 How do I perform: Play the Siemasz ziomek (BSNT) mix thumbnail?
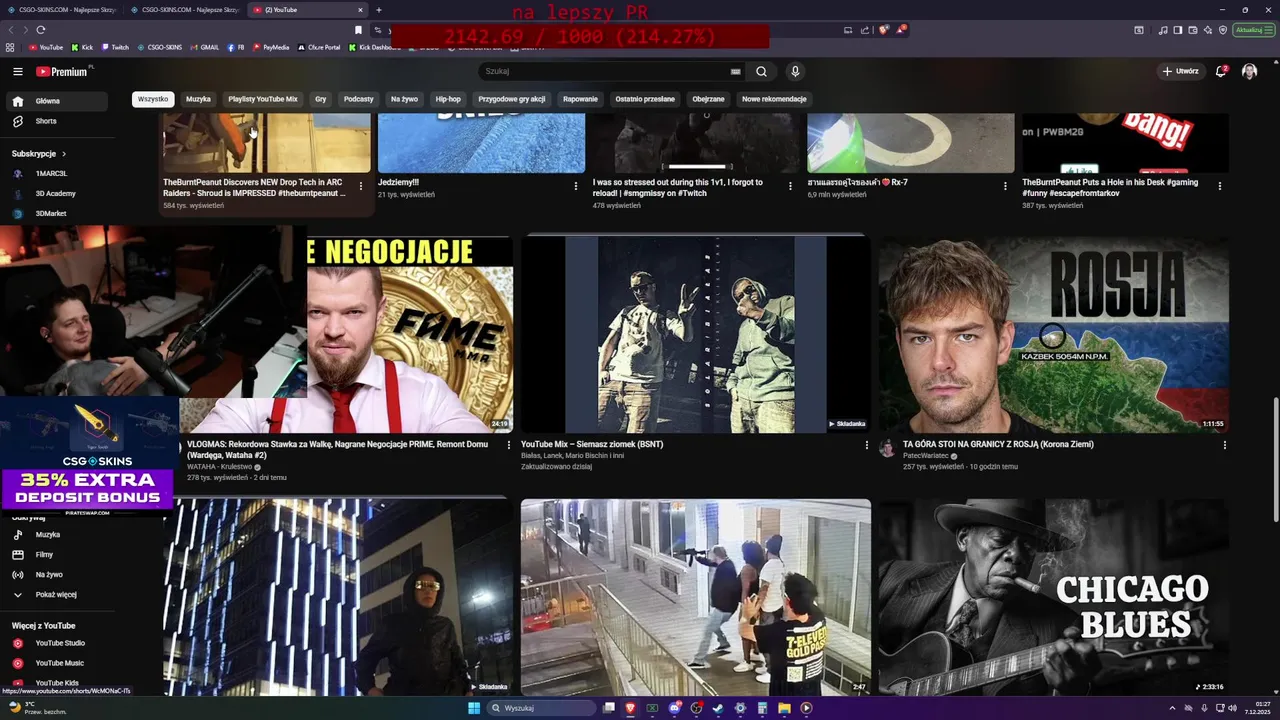(695, 334)
